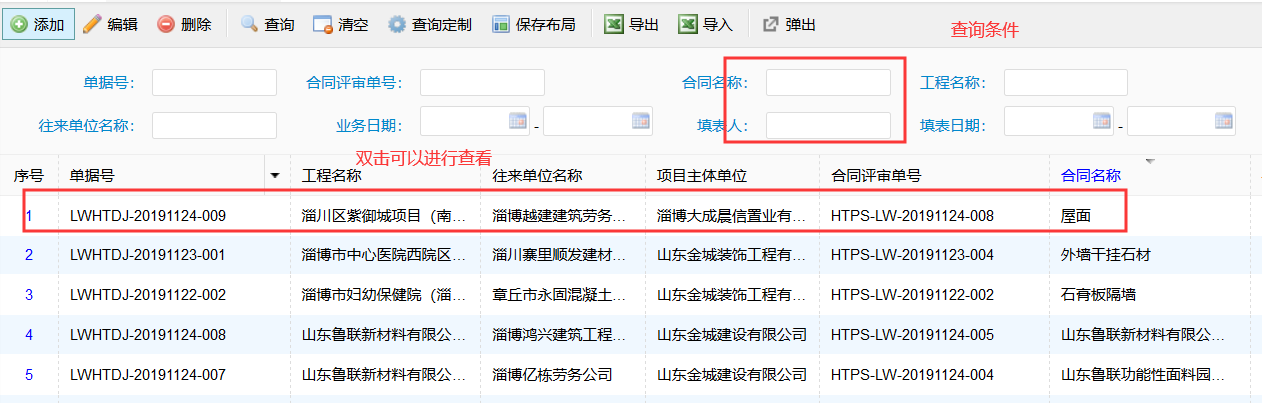Click cell HTPS-LW-20191124-008
This screenshot has width=1262, height=403.
(x=912, y=215)
